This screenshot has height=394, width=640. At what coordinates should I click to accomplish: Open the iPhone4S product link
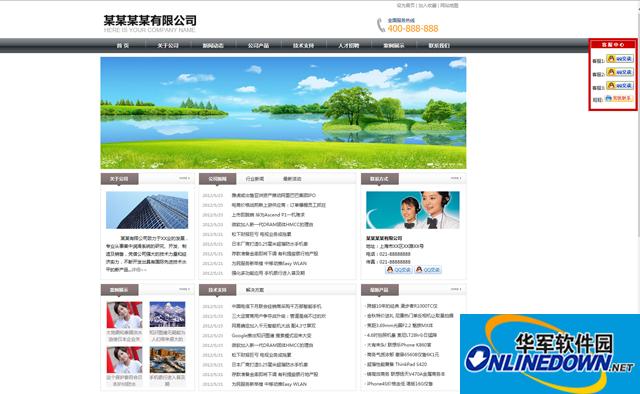point(399,384)
